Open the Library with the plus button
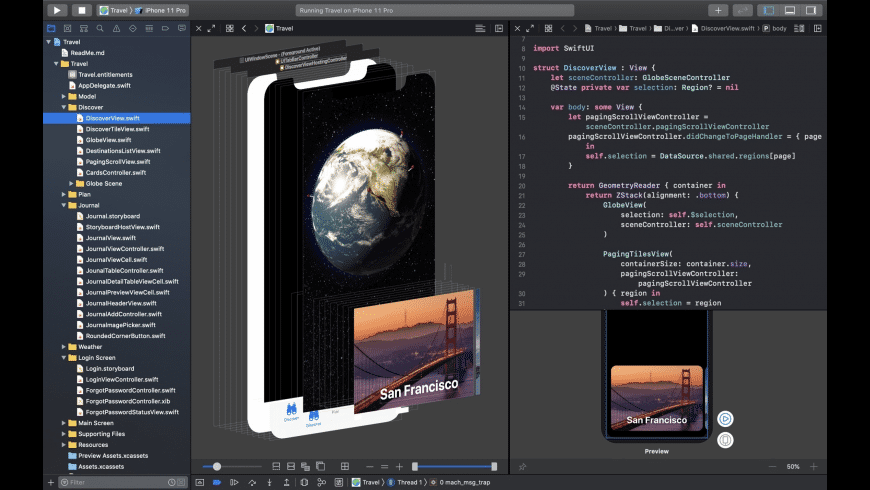This screenshot has height=490, width=870. [718, 10]
